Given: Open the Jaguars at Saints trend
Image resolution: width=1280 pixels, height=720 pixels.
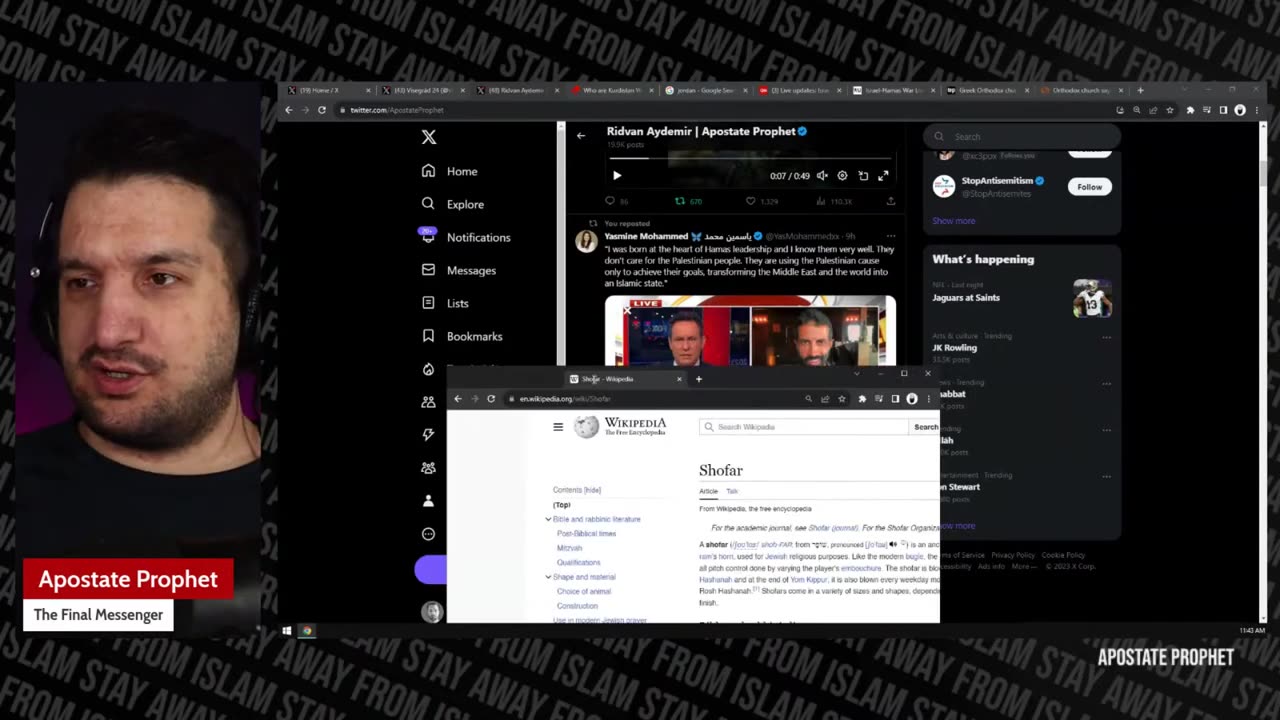Looking at the screenshot, I should pyautogui.click(x=966, y=297).
